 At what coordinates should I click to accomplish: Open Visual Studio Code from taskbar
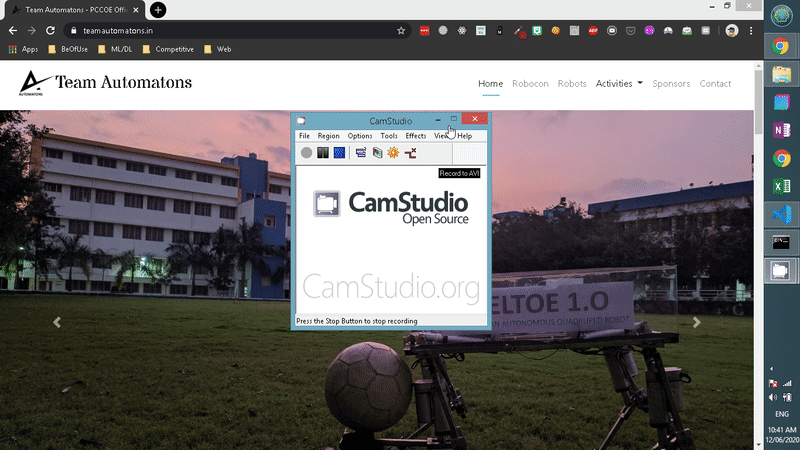tap(781, 214)
